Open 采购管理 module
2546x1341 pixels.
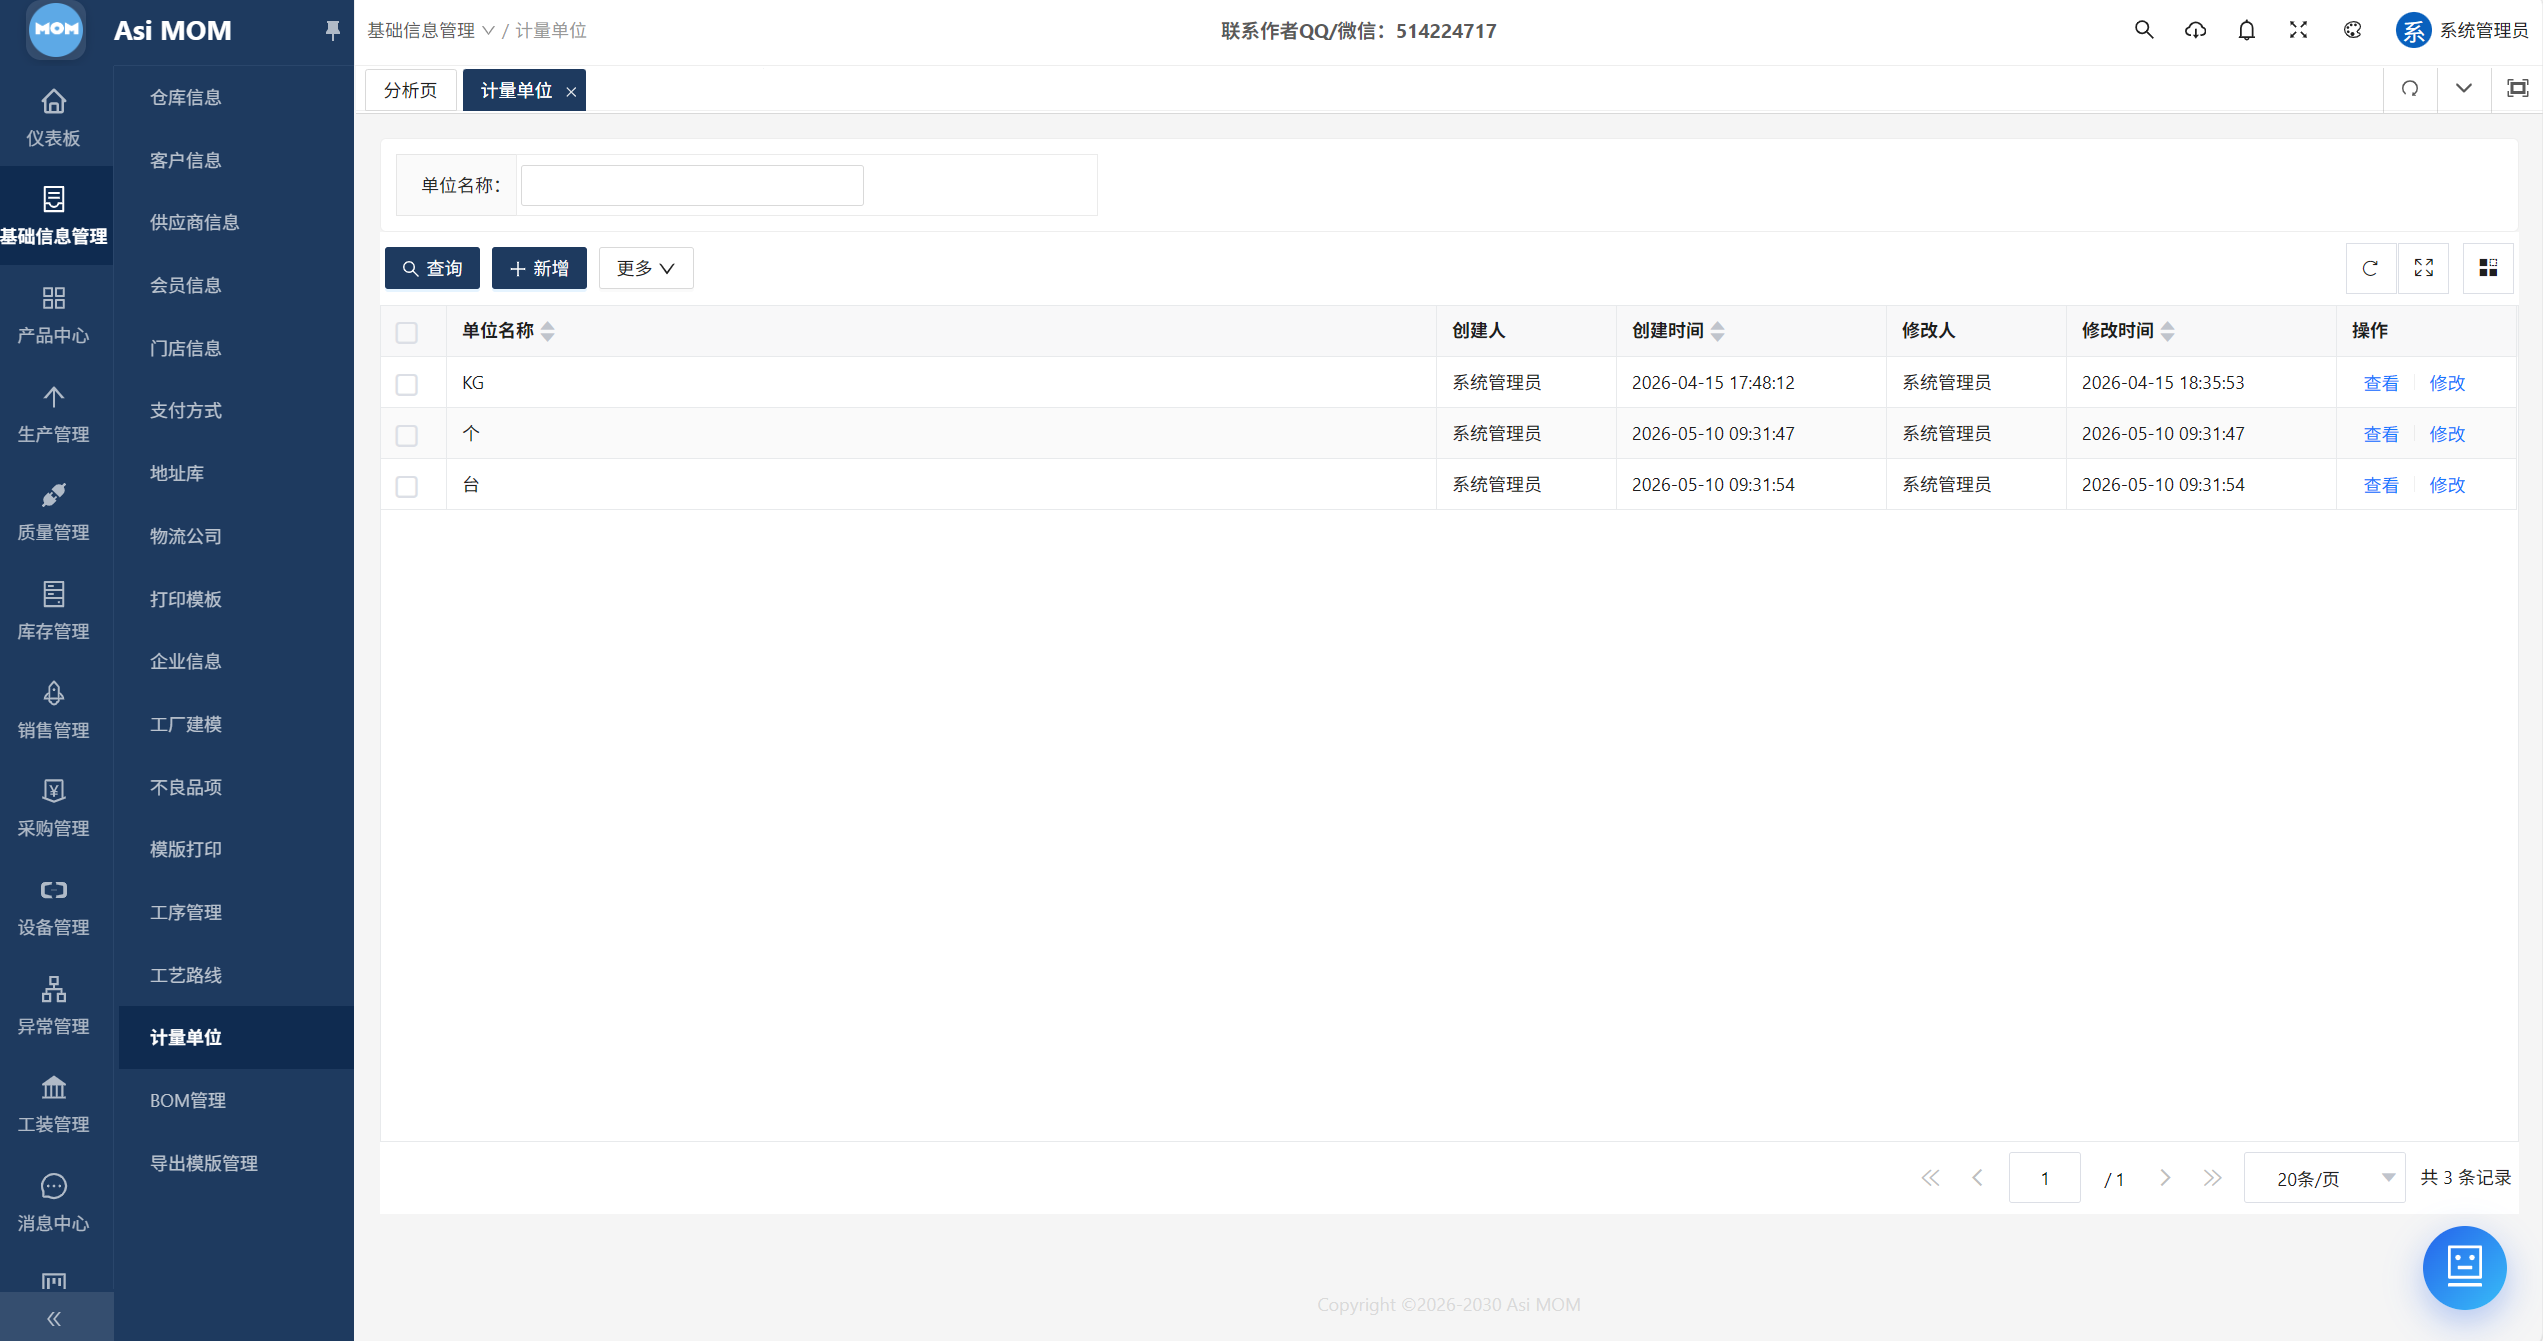pos(54,807)
